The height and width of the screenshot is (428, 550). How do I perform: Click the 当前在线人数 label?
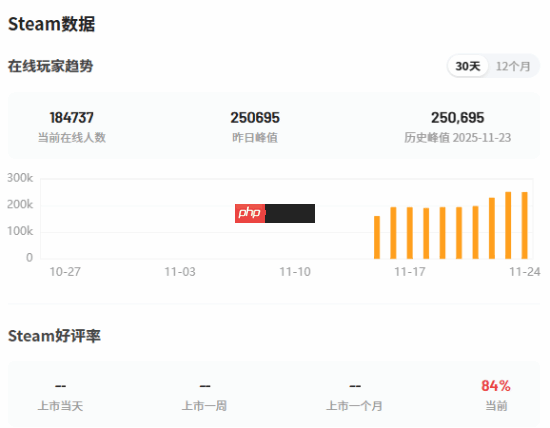pyautogui.click(x=72, y=138)
